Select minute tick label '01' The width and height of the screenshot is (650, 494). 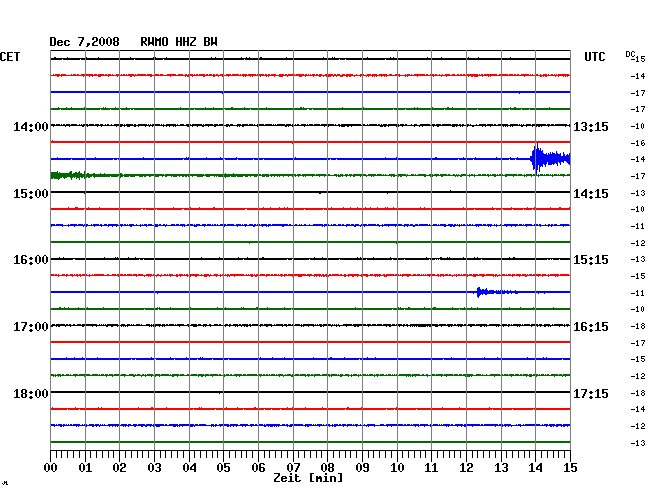coord(85,468)
